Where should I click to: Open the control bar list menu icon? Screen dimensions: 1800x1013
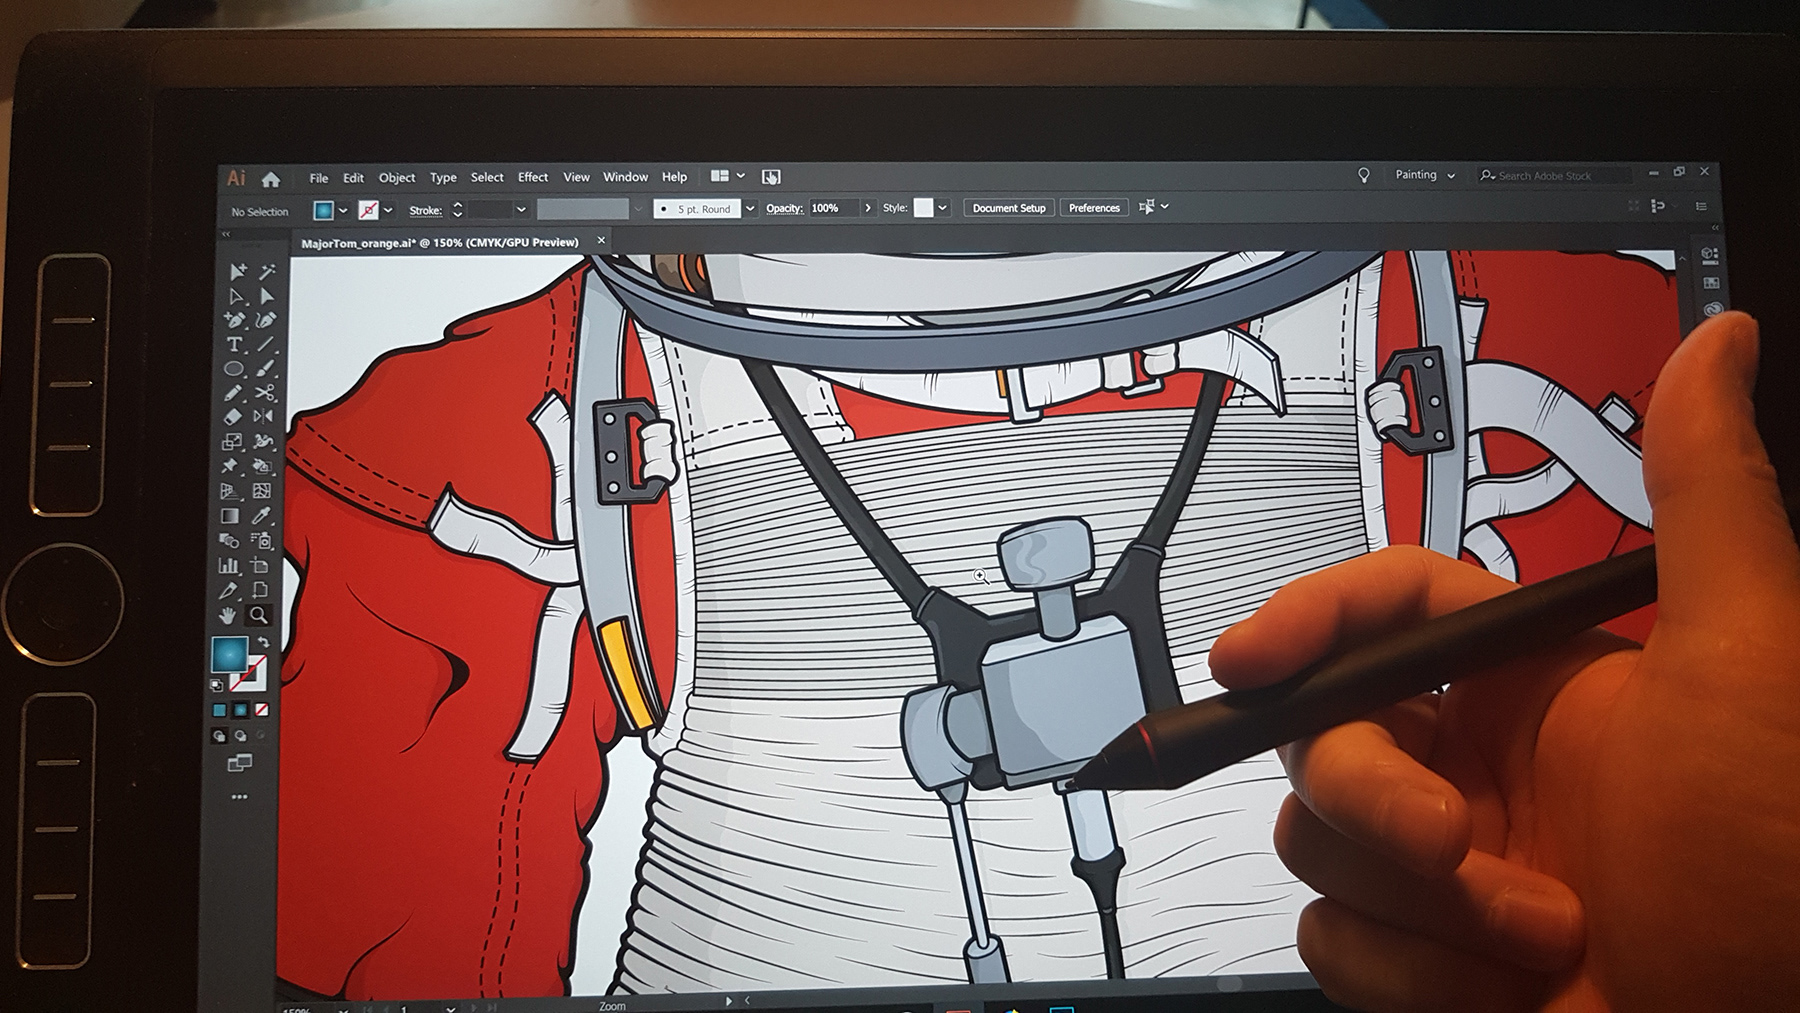tap(1701, 206)
